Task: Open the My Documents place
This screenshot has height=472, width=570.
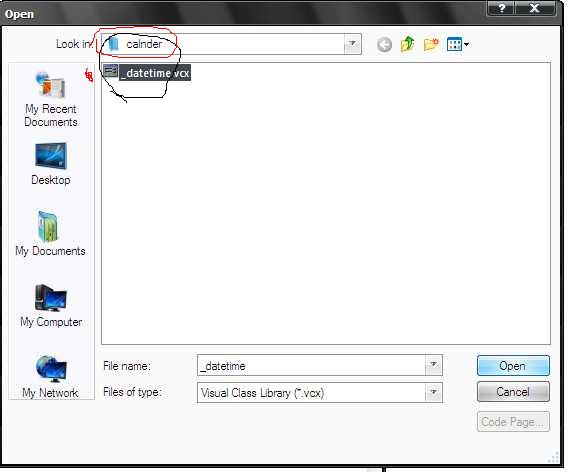Action: tap(50, 233)
